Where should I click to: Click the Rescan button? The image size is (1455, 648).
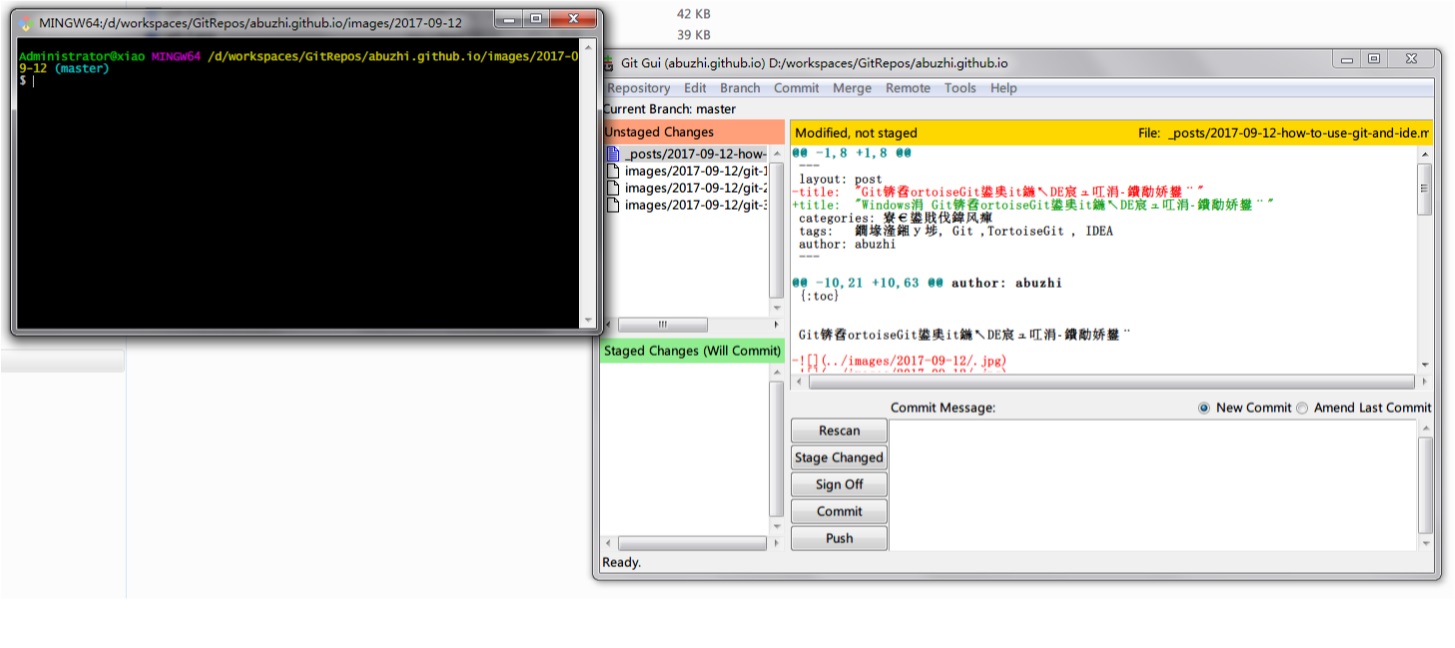pyautogui.click(x=839, y=431)
